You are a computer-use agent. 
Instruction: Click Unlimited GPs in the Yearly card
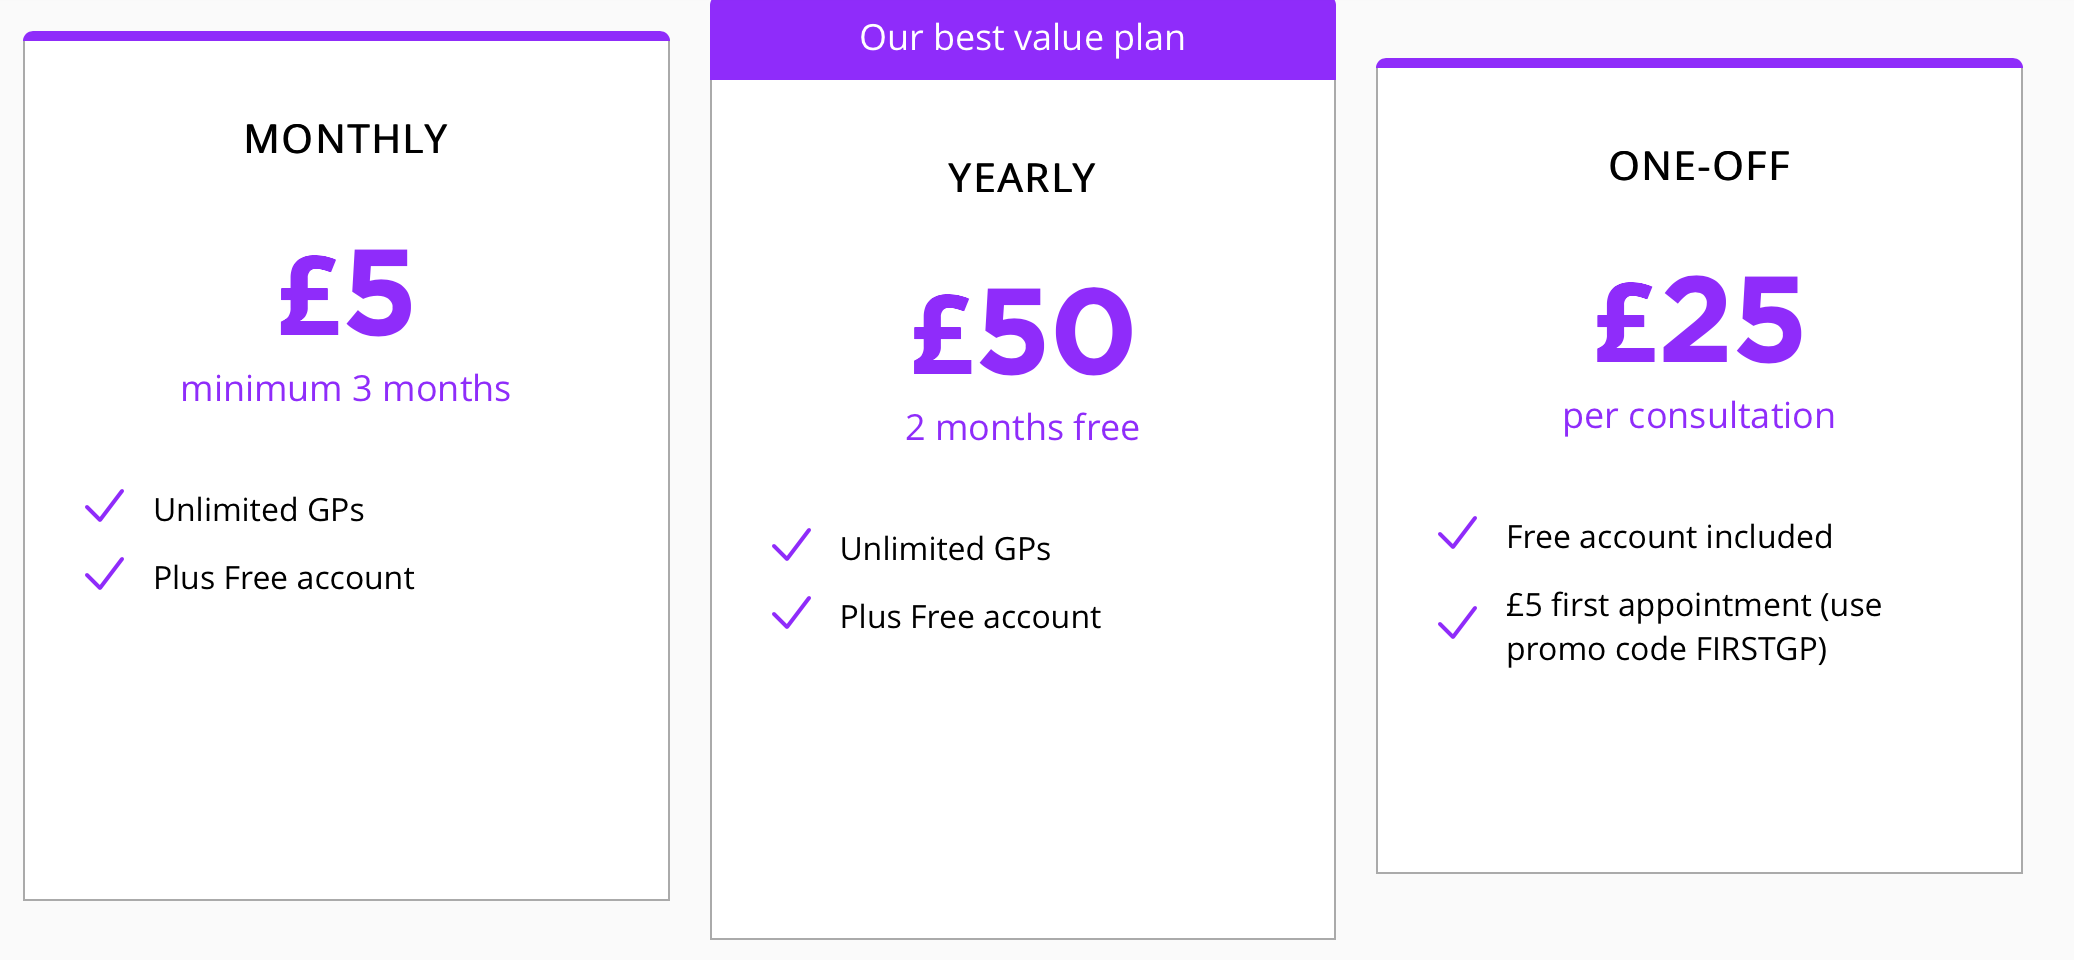click(945, 548)
